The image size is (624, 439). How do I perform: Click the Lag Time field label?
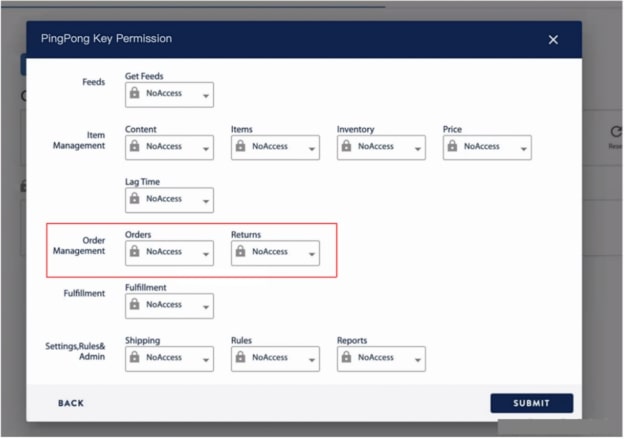[x=142, y=182]
